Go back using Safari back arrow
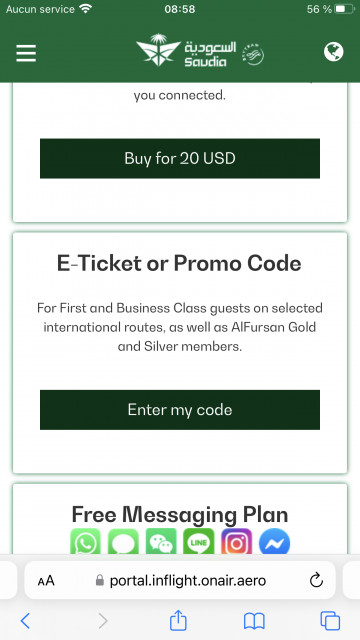360x640 pixels. tap(25, 621)
